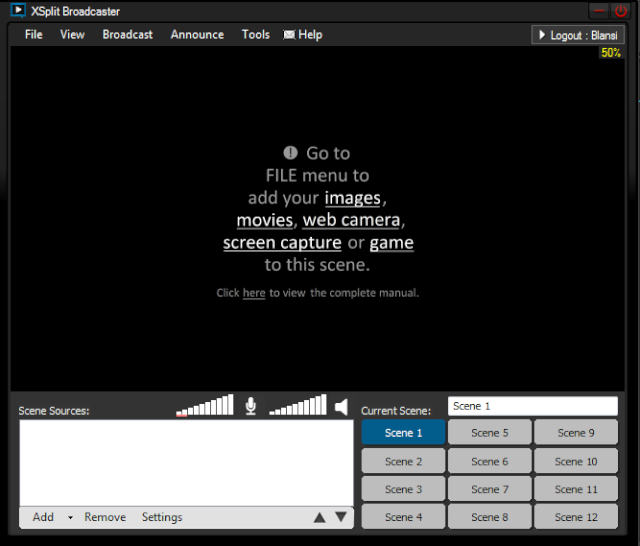Minimize the XSplit Broadcaster window

click(599, 11)
